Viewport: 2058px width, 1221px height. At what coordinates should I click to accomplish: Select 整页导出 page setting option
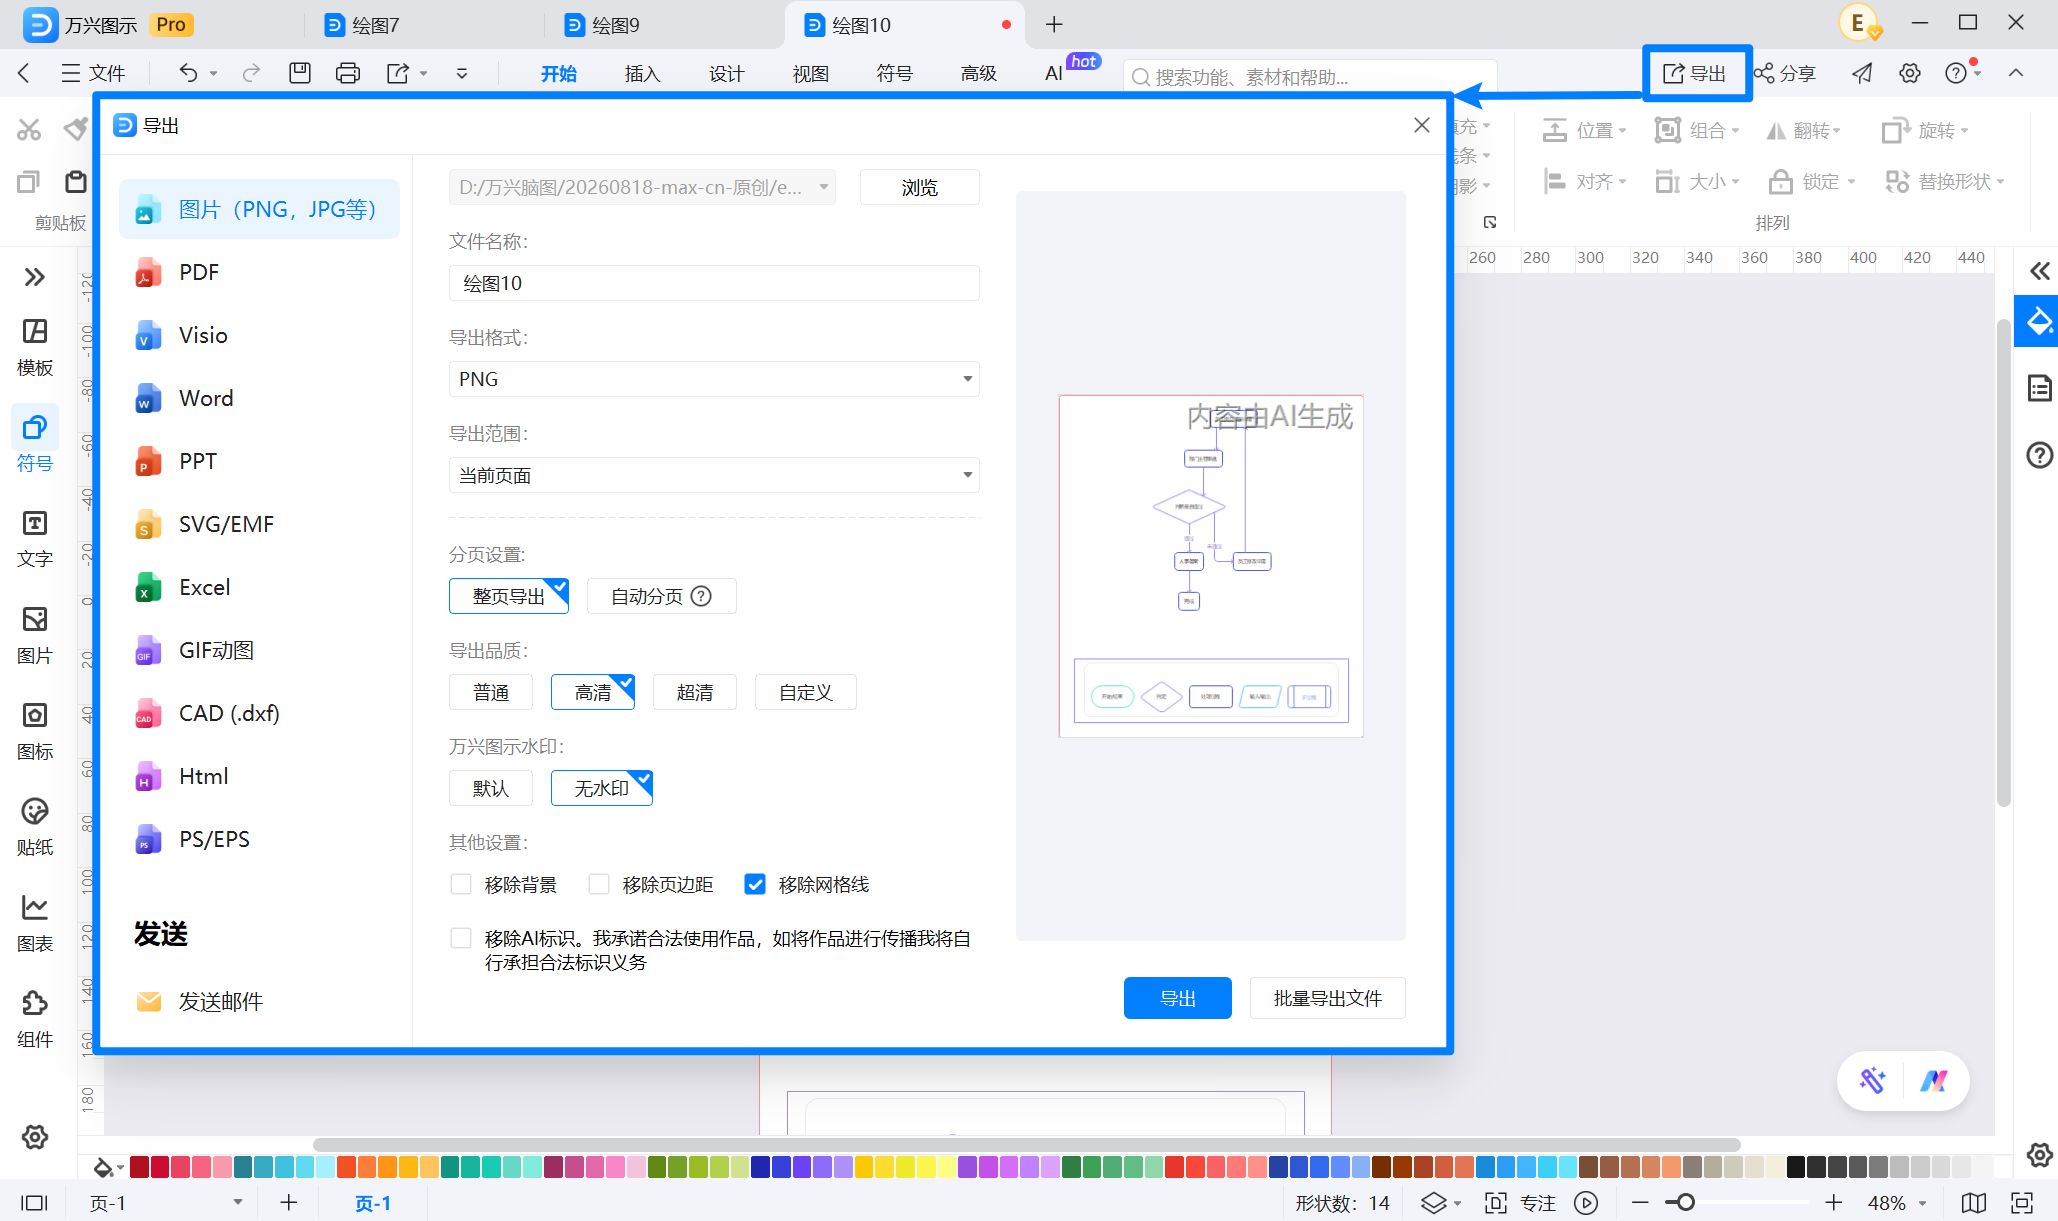pyautogui.click(x=509, y=596)
